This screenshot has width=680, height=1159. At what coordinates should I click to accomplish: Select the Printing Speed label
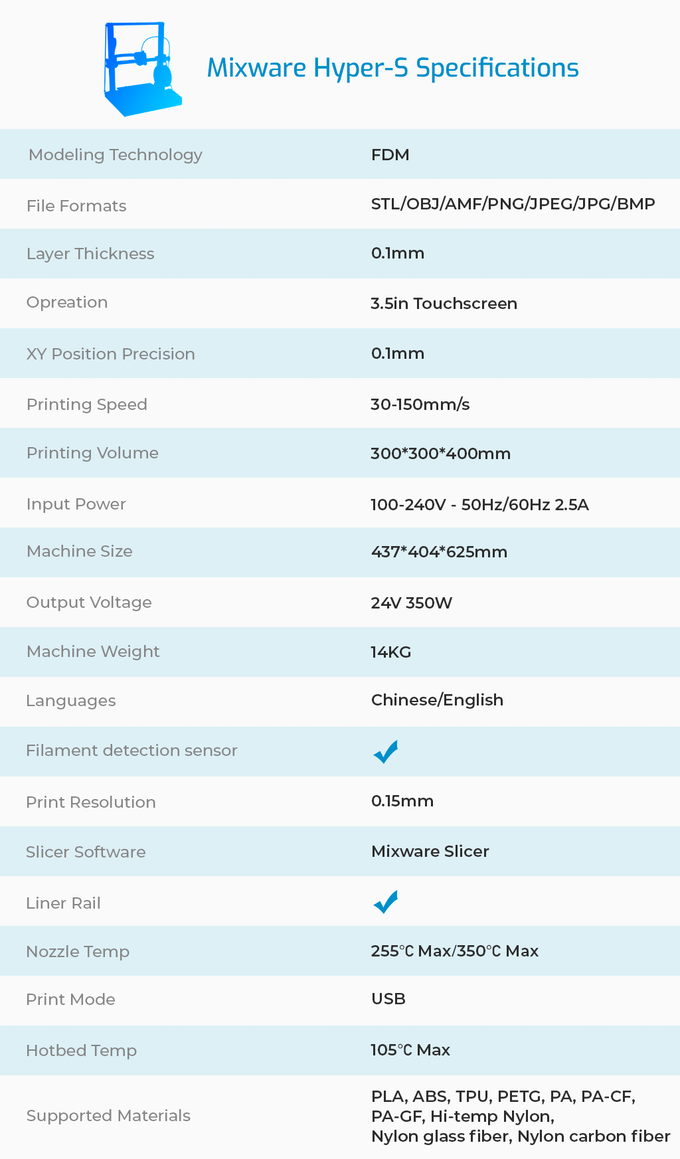tap(86, 404)
